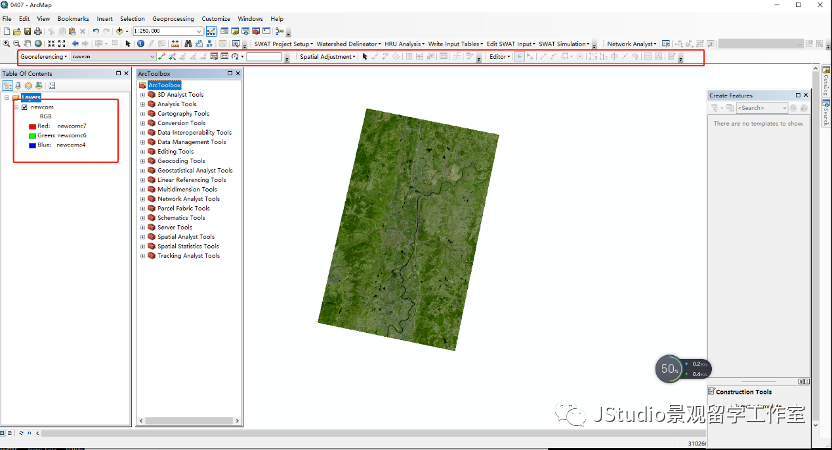Screen dimensions: 832x450
Task: Open the Geoprocessing menu
Action: [173, 19]
